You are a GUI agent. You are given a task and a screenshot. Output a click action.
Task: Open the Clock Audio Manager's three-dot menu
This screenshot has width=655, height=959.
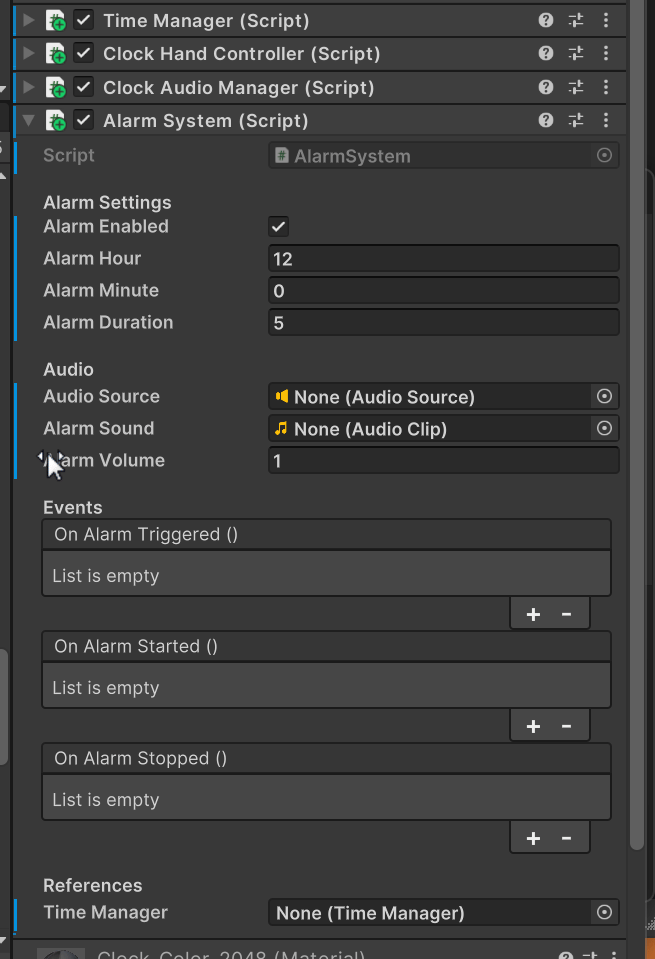[x=605, y=87]
